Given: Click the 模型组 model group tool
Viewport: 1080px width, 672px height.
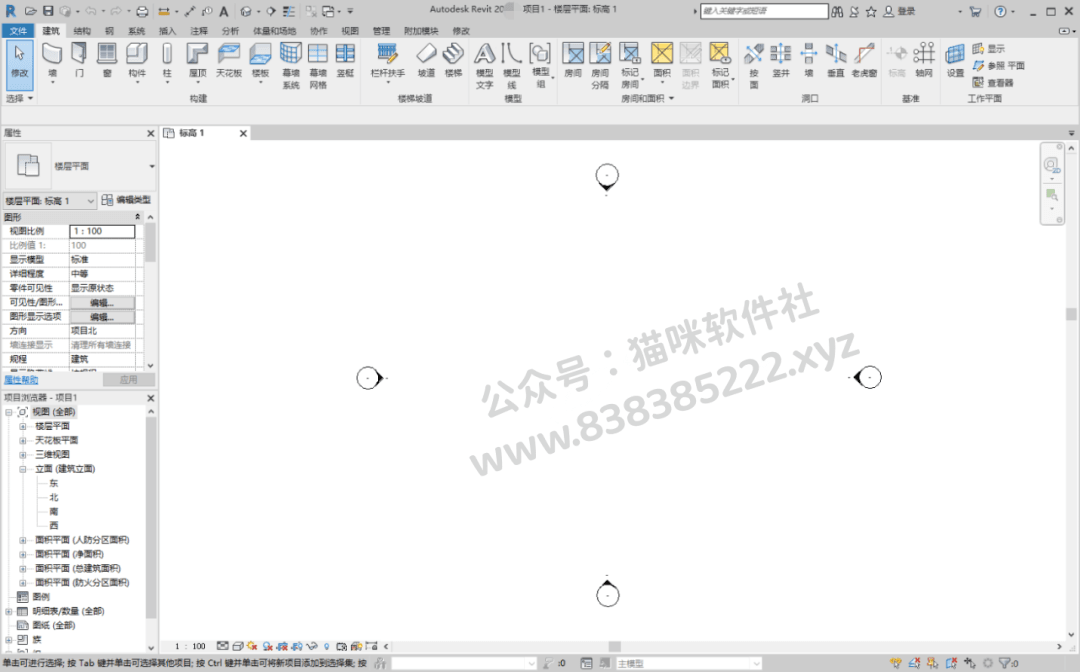Looking at the screenshot, I should coord(541,65).
